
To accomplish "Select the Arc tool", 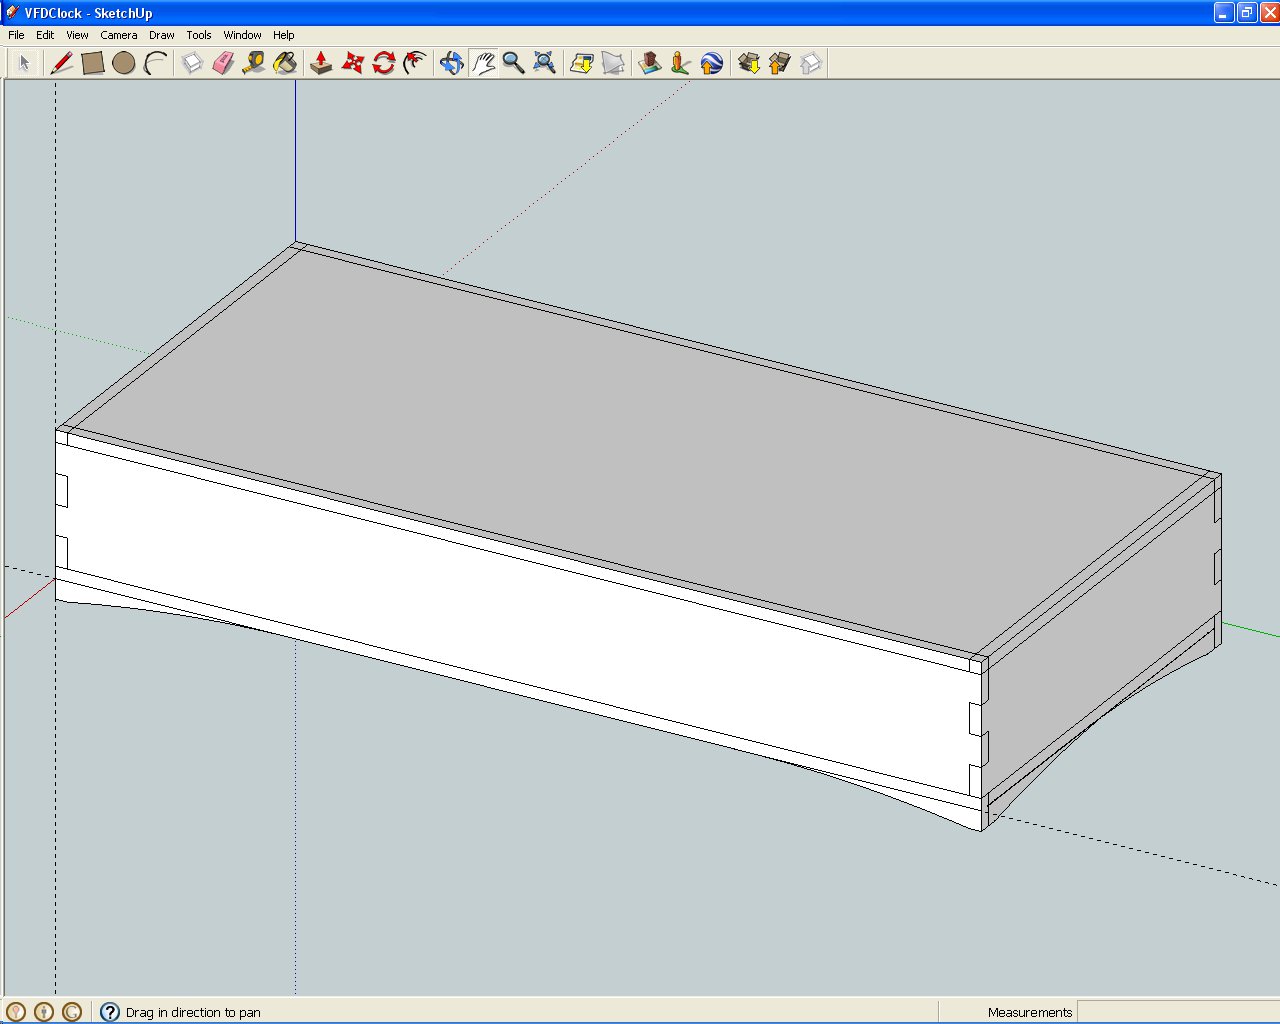I will (x=155, y=63).
